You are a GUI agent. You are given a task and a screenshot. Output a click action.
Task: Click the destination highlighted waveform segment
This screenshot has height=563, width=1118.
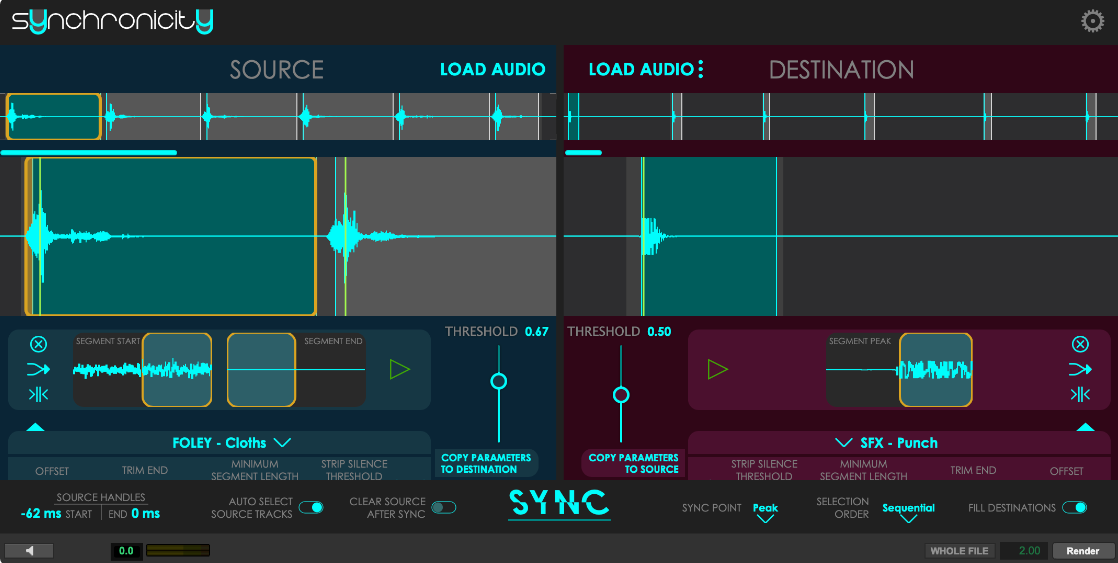coord(709,236)
